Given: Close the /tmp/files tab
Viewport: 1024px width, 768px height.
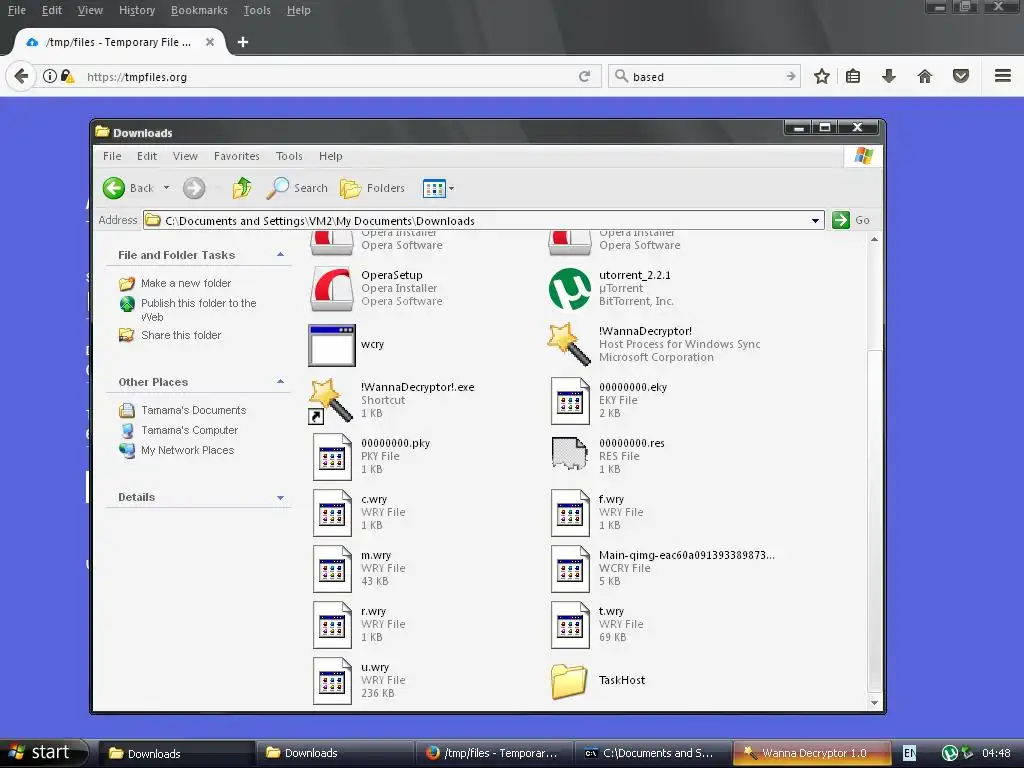Looking at the screenshot, I should (x=210, y=42).
